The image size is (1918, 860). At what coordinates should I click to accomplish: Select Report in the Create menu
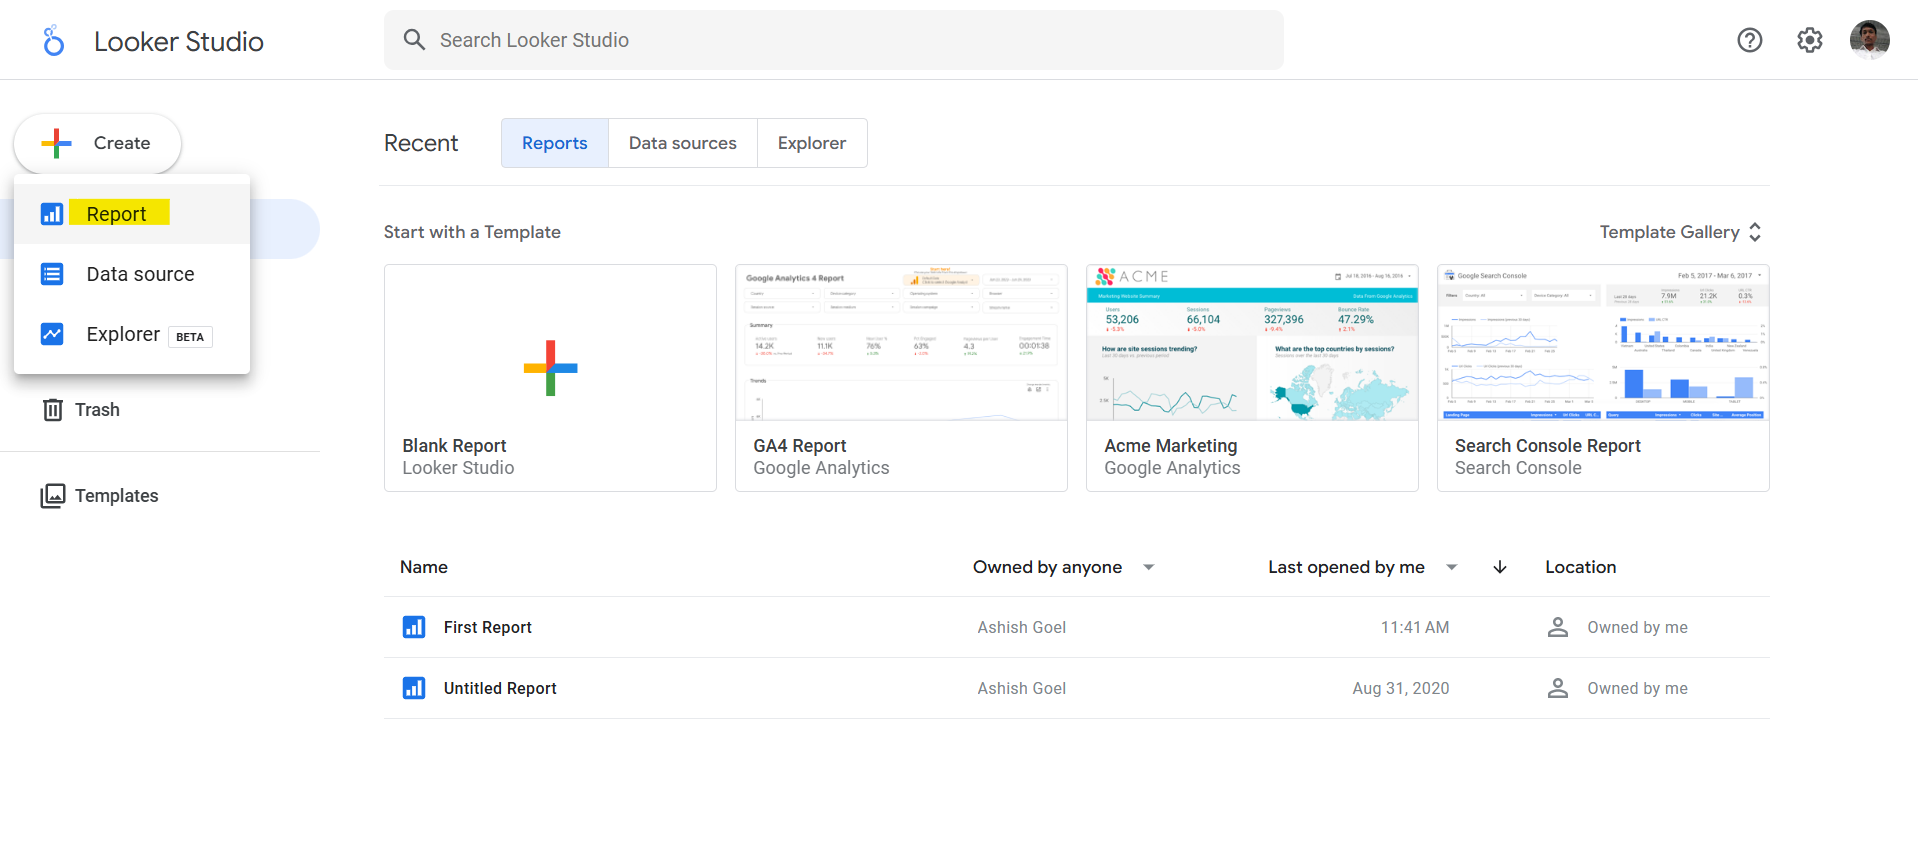[x=117, y=214]
